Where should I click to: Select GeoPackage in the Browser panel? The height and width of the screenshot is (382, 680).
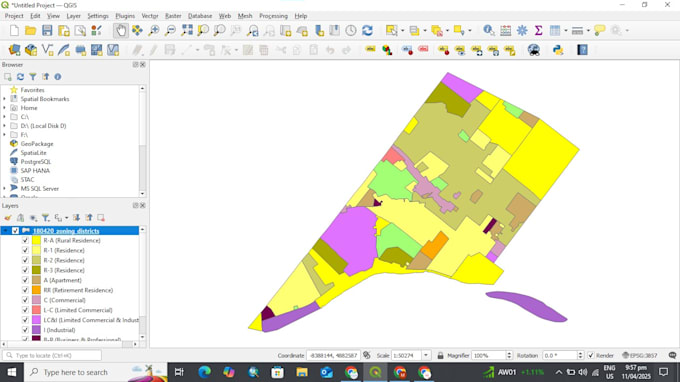point(37,144)
